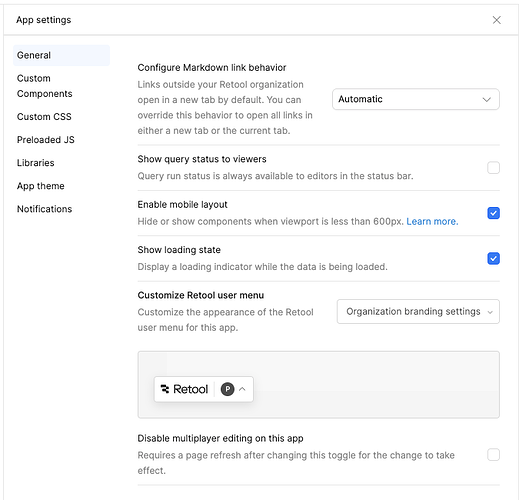Viewport: 519px width, 500px height.
Task: Click the P user avatar icon
Action: pos(227,389)
